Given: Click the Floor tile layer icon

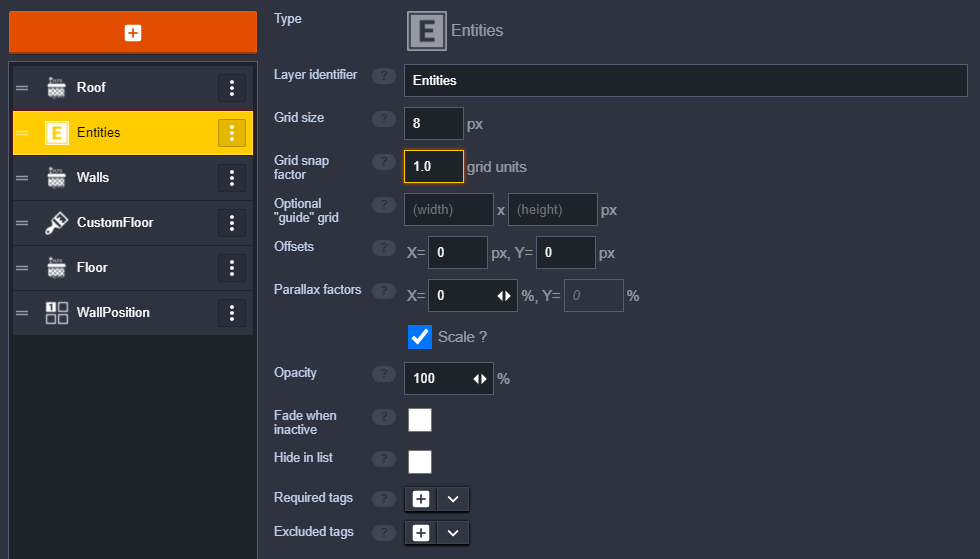Looking at the screenshot, I should pos(56,268).
